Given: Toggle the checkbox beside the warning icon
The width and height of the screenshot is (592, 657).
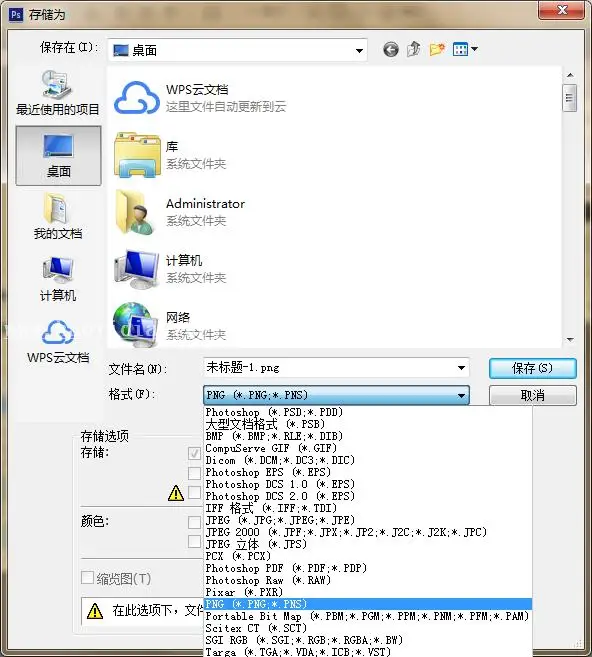Looking at the screenshot, I should coord(194,492).
